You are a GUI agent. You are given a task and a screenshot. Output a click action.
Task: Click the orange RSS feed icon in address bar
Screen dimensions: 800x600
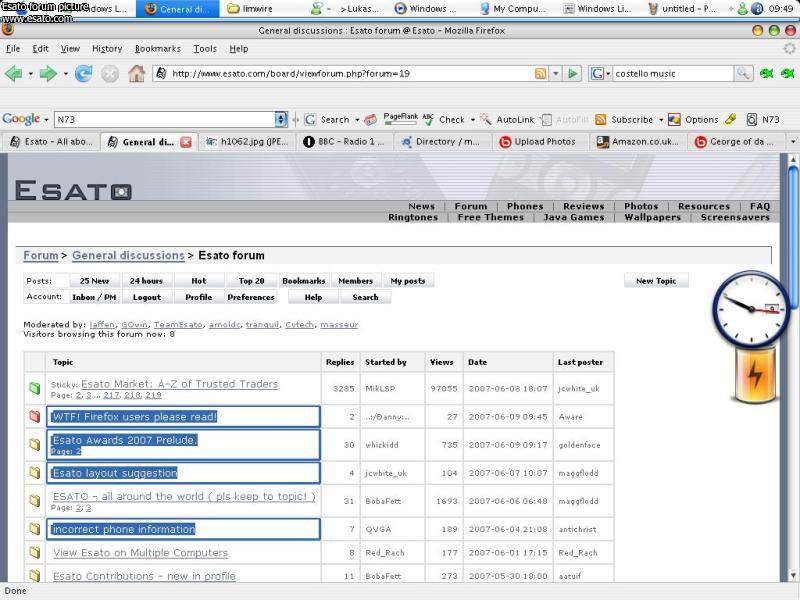pyautogui.click(x=540, y=73)
